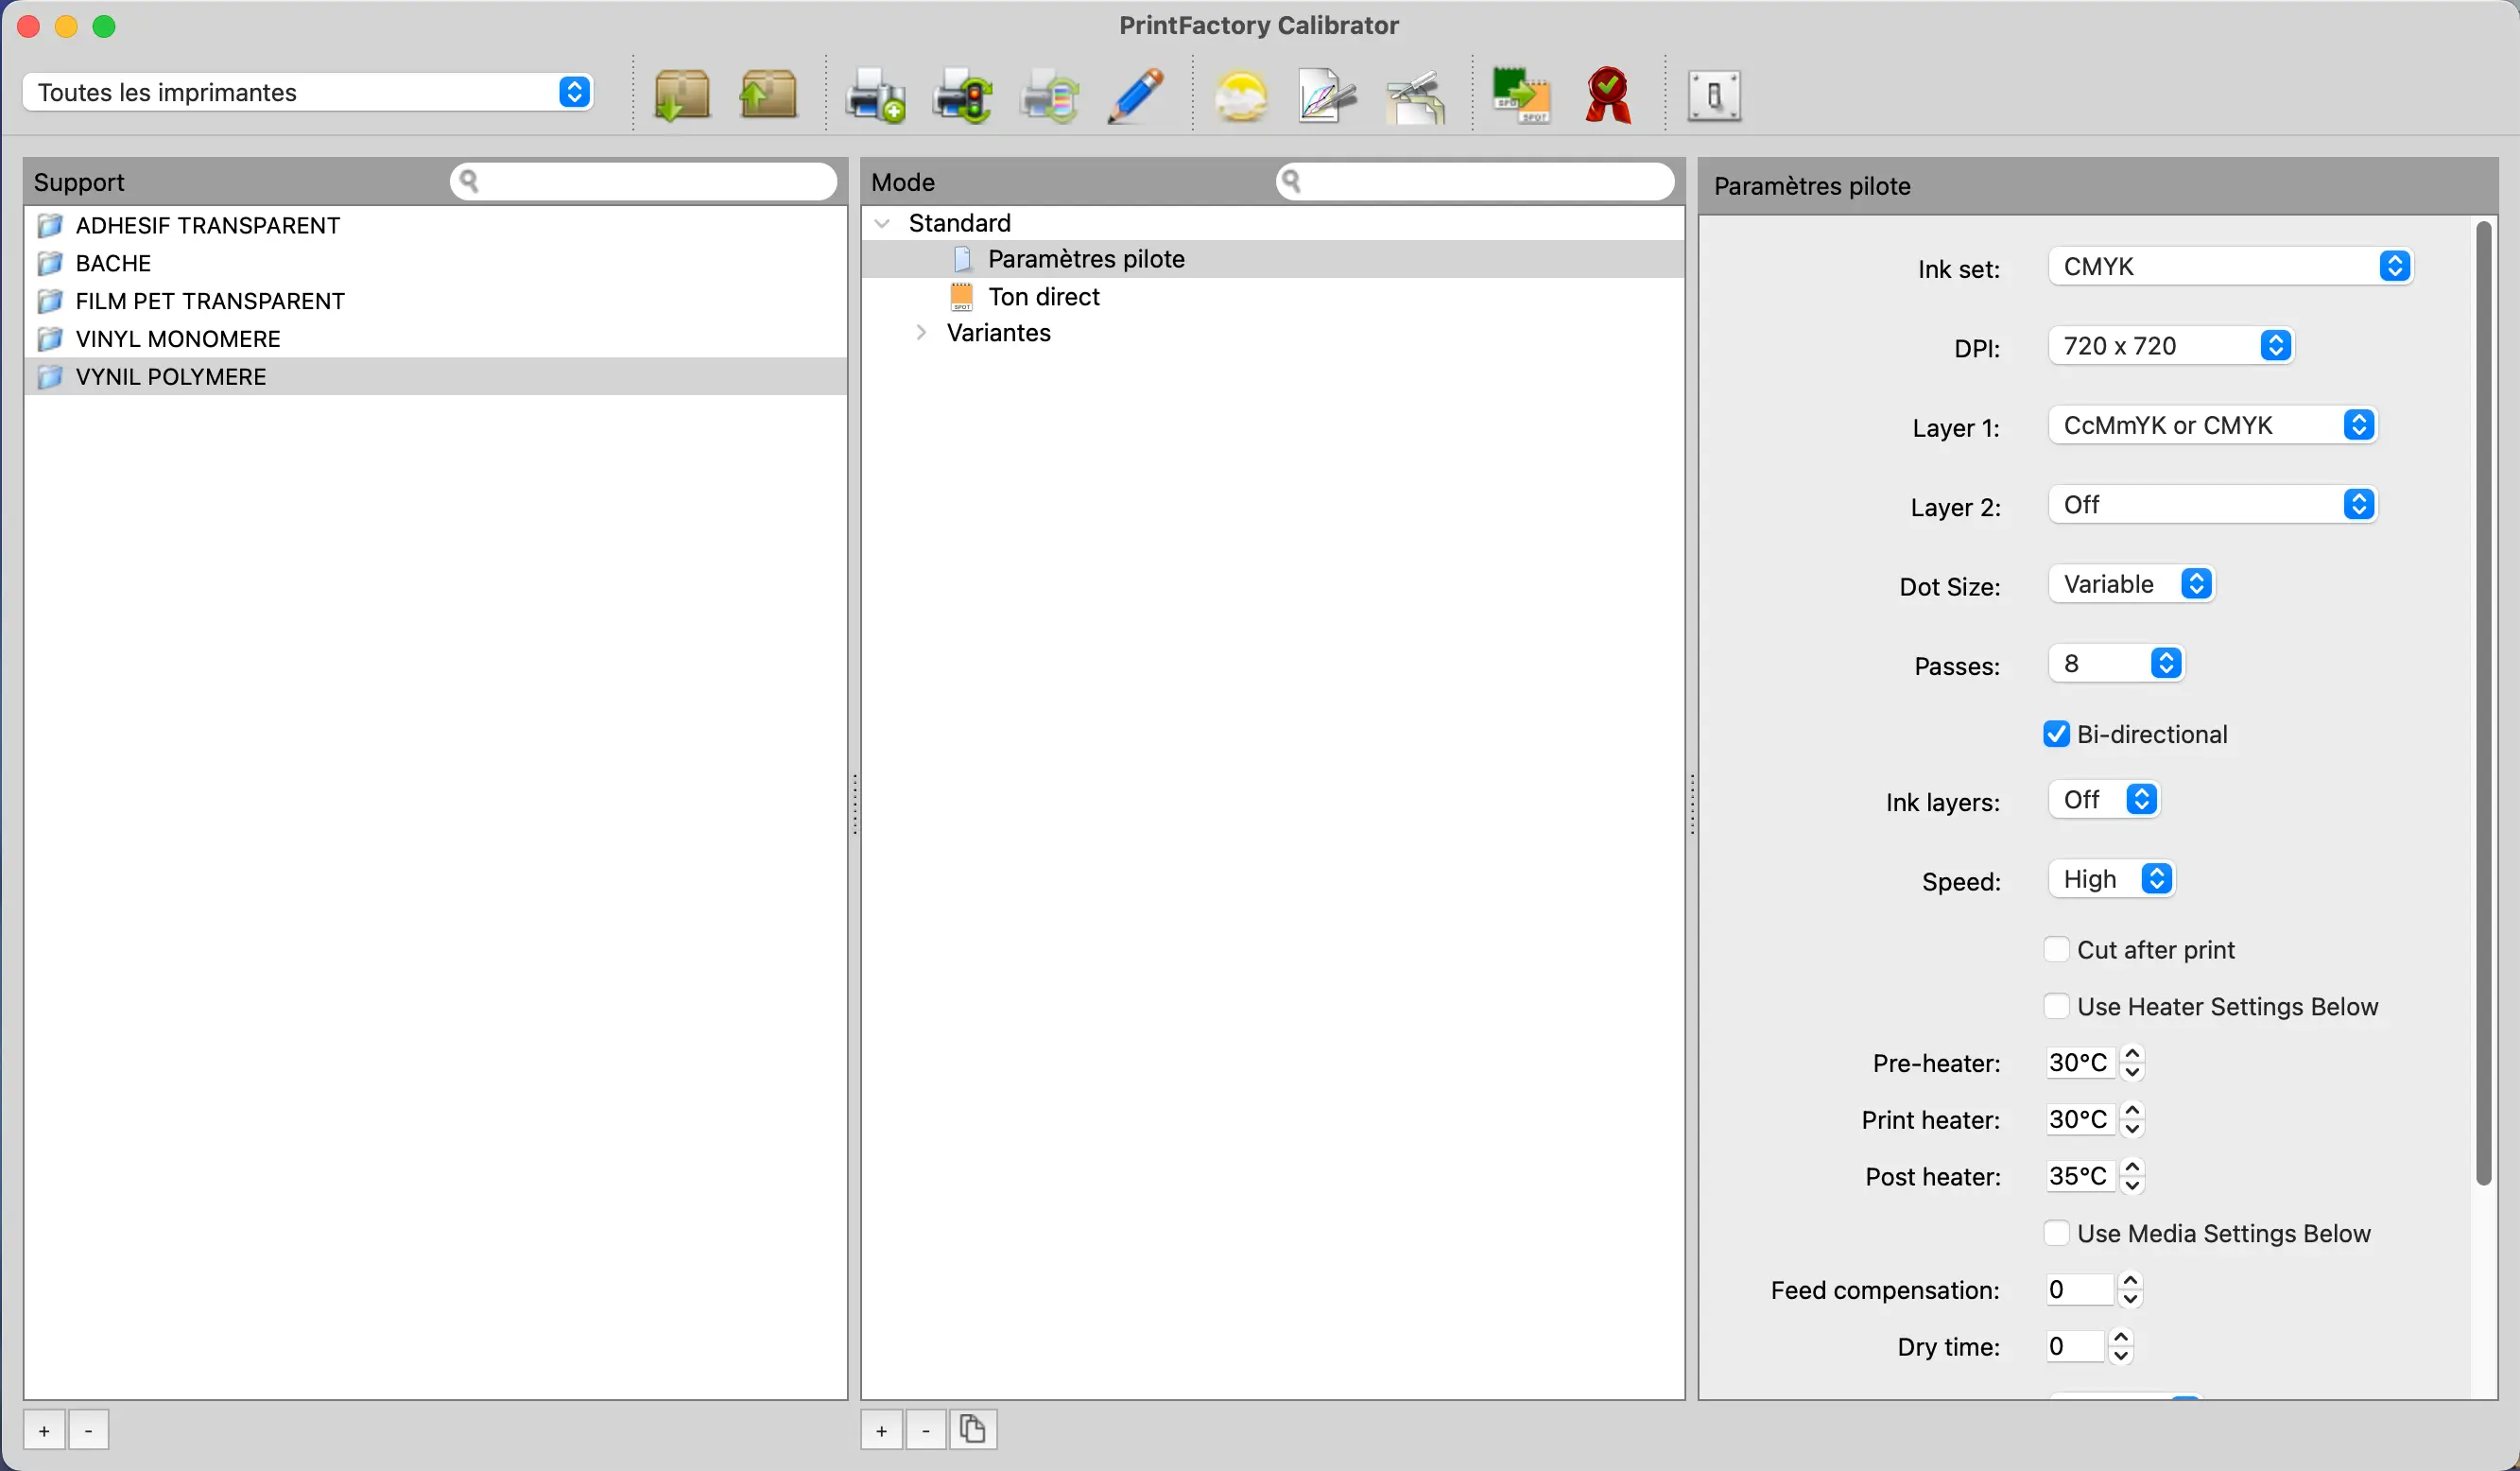
Task: Toggle the Bi-directional checkbox
Action: [x=2056, y=734]
